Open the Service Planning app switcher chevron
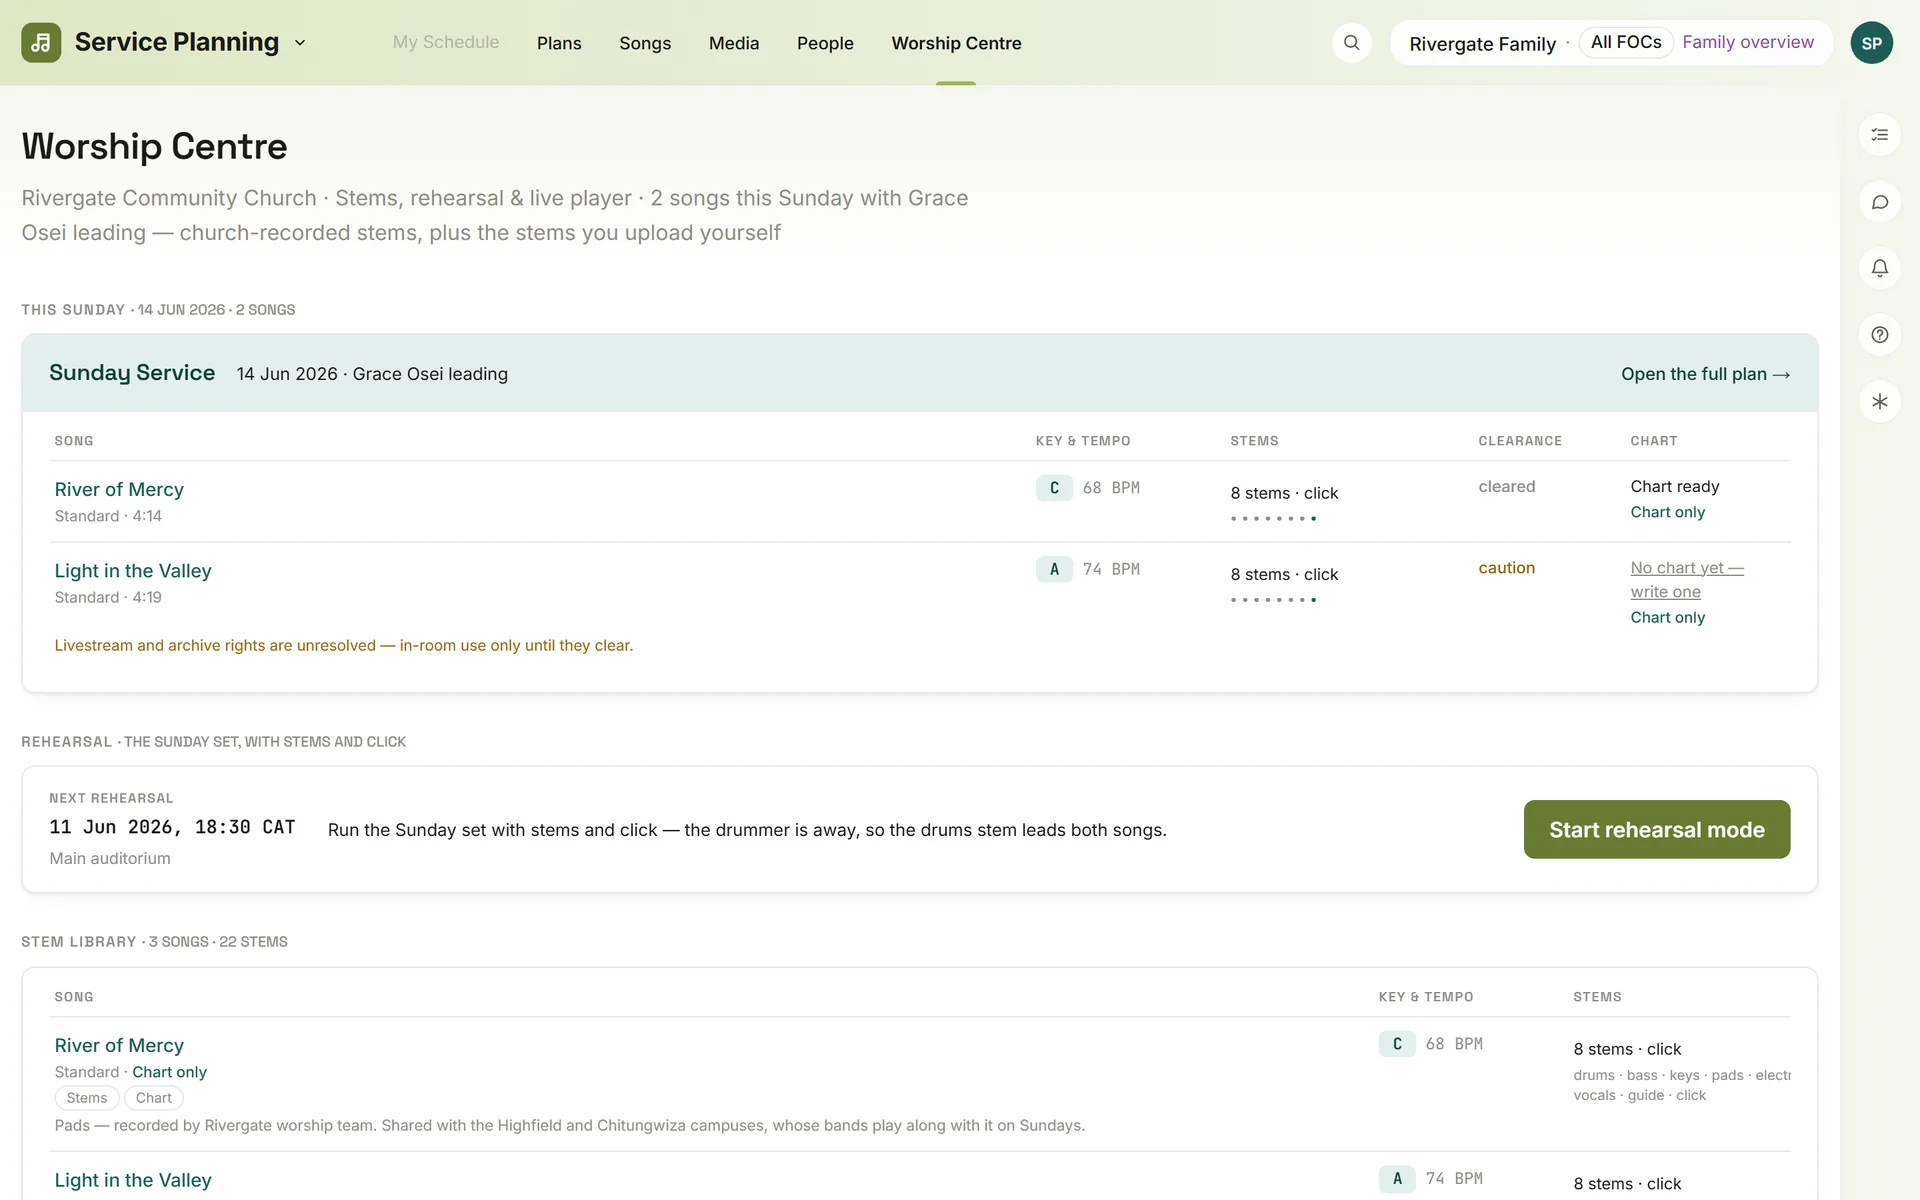1920x1200 pixels. (300, 43)
